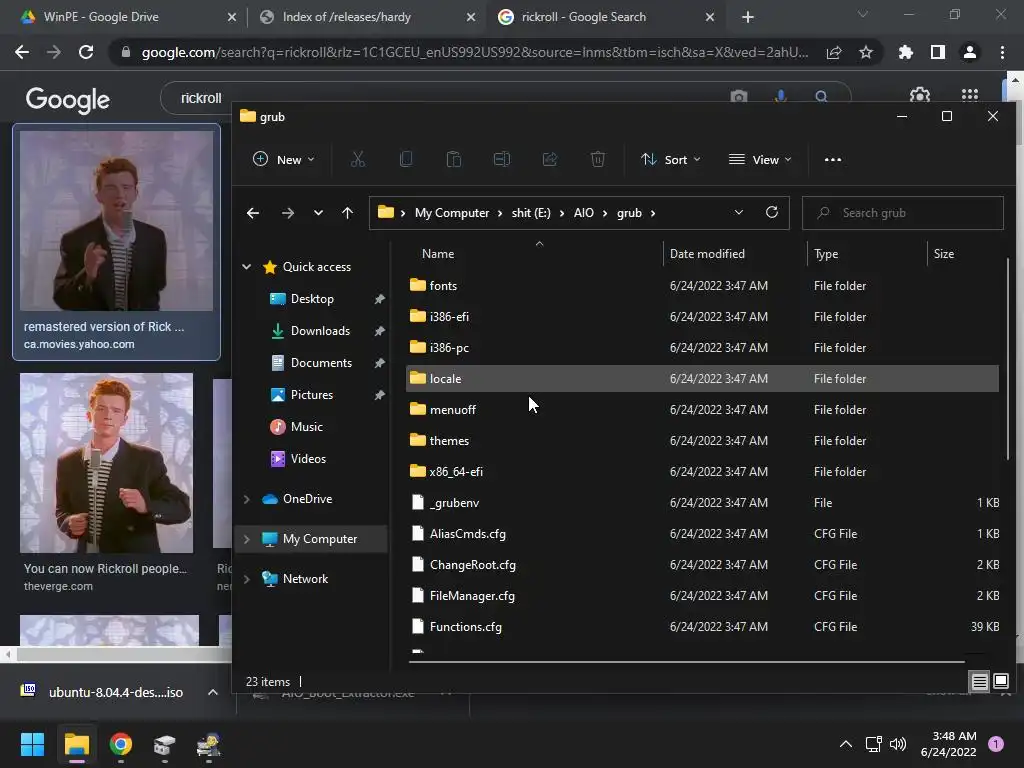Open Windows Start menu
Viewport: 1024px width, 768px height.
[32, 744]
